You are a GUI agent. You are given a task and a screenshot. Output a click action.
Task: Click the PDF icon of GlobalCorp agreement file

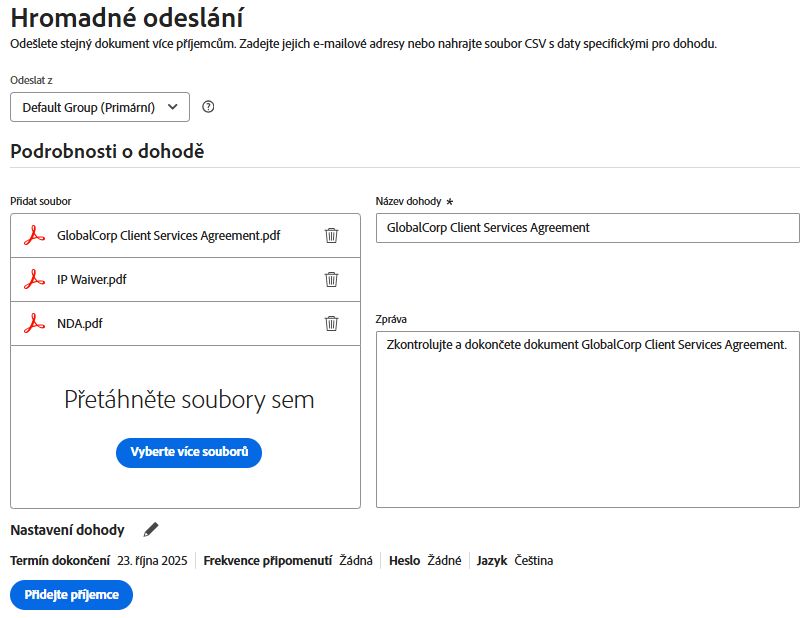click(35, 236)
